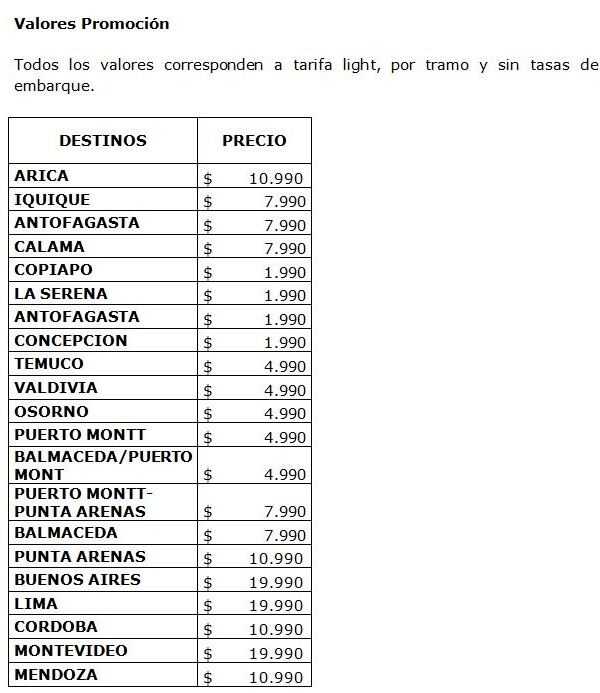Screen dimensions: 600x693
Task: Click the ARICA destination cell
Action: click(x=103, y=175)
